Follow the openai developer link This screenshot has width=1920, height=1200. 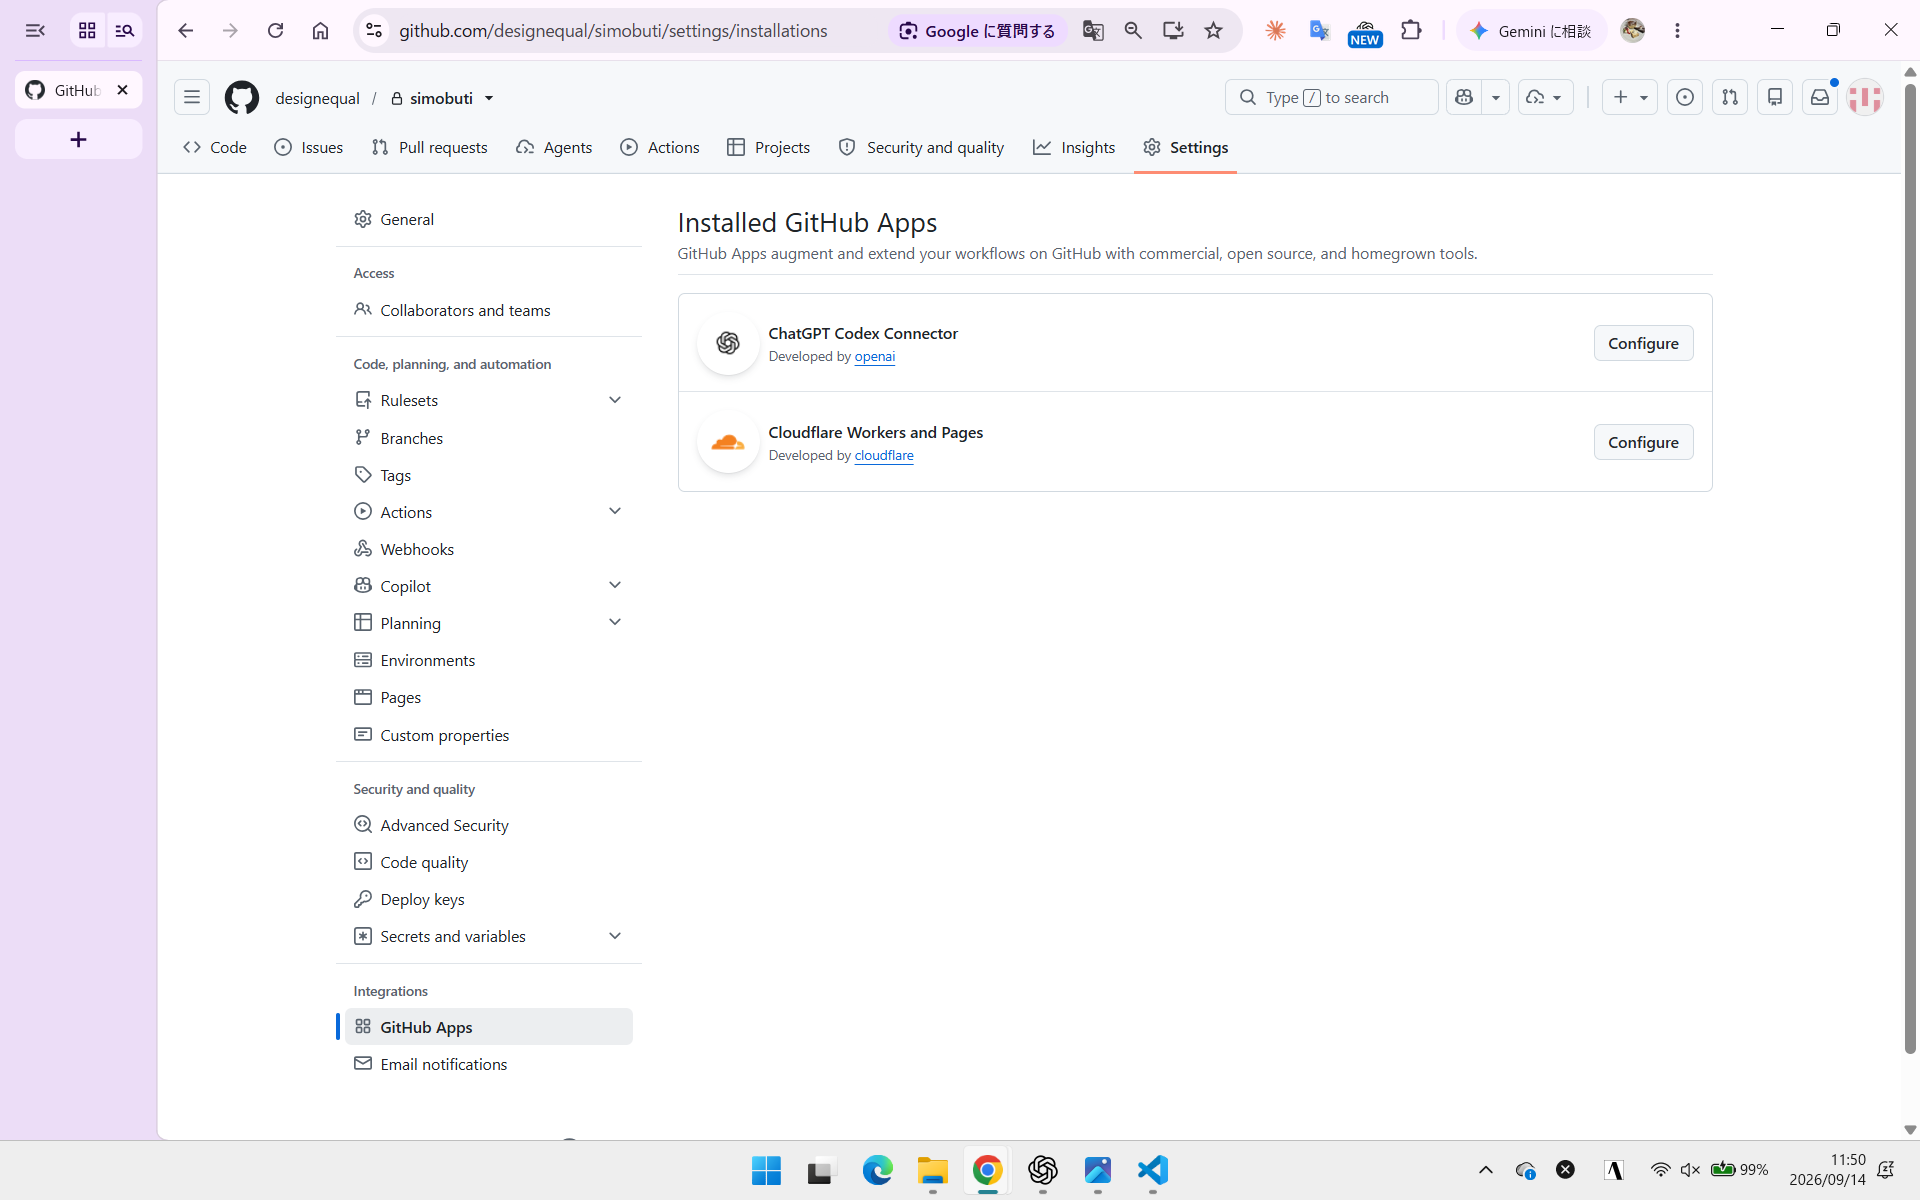tap(874, 356)
